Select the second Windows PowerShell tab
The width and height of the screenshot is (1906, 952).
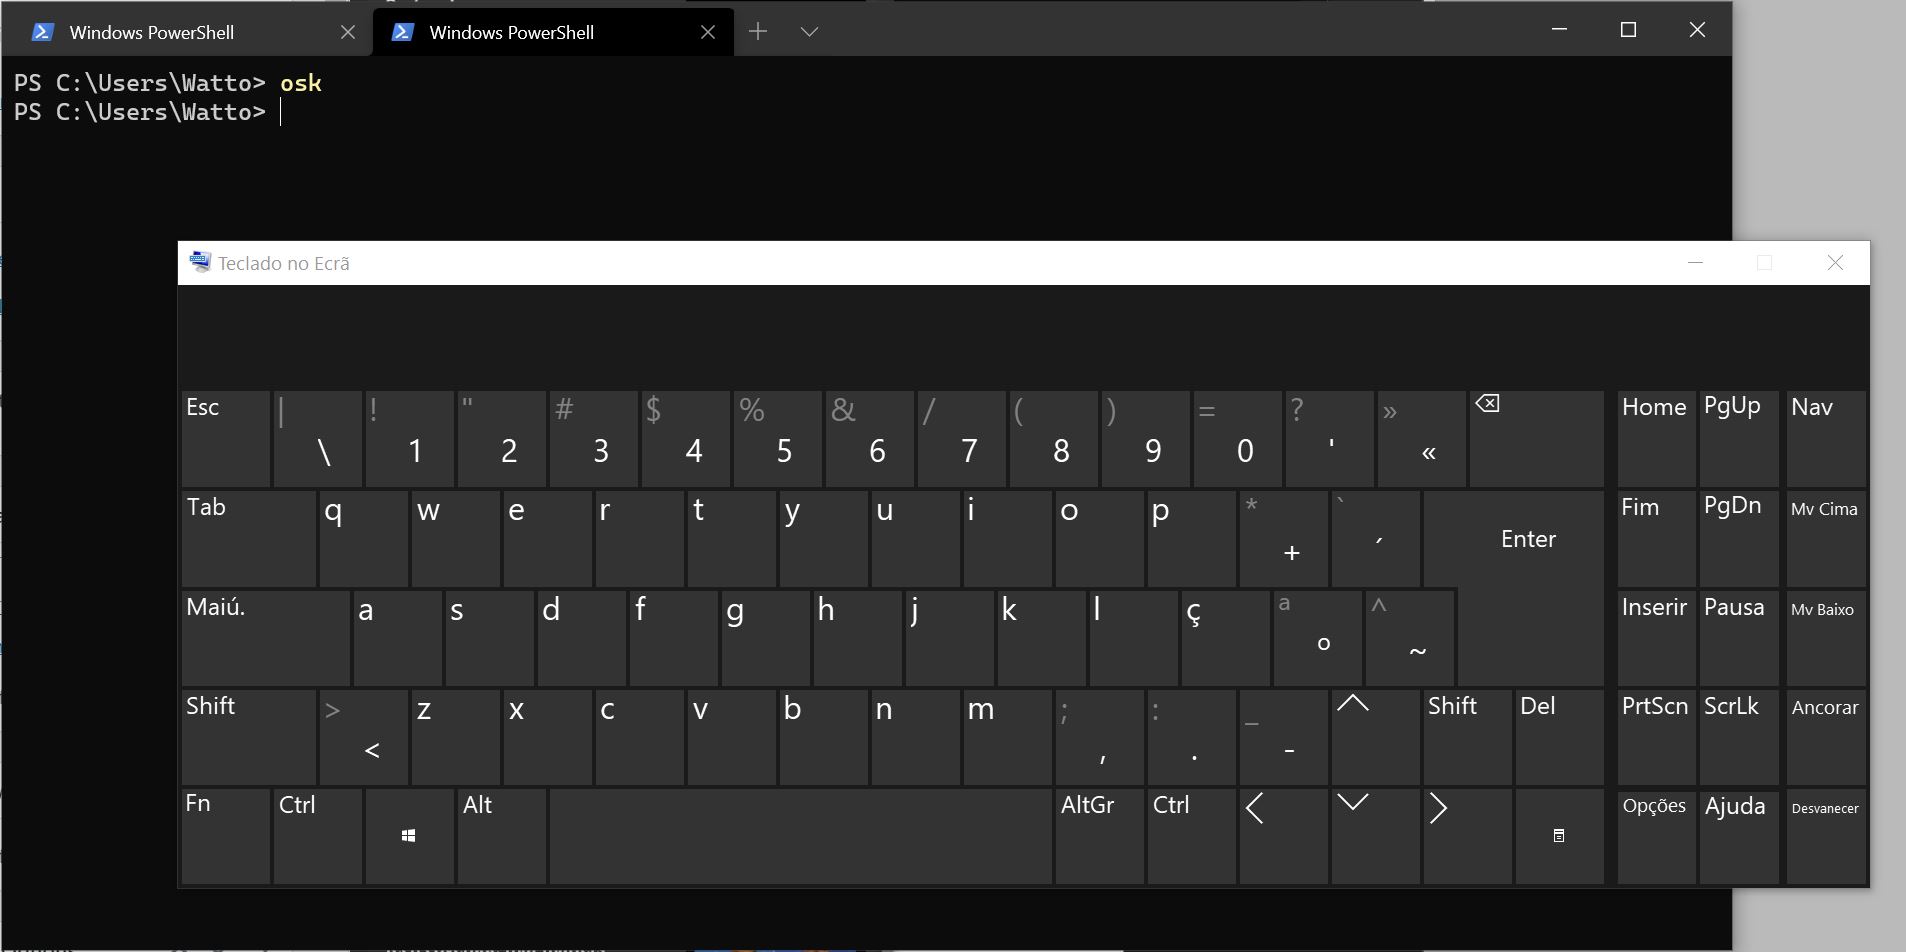(x=553, y=32)
